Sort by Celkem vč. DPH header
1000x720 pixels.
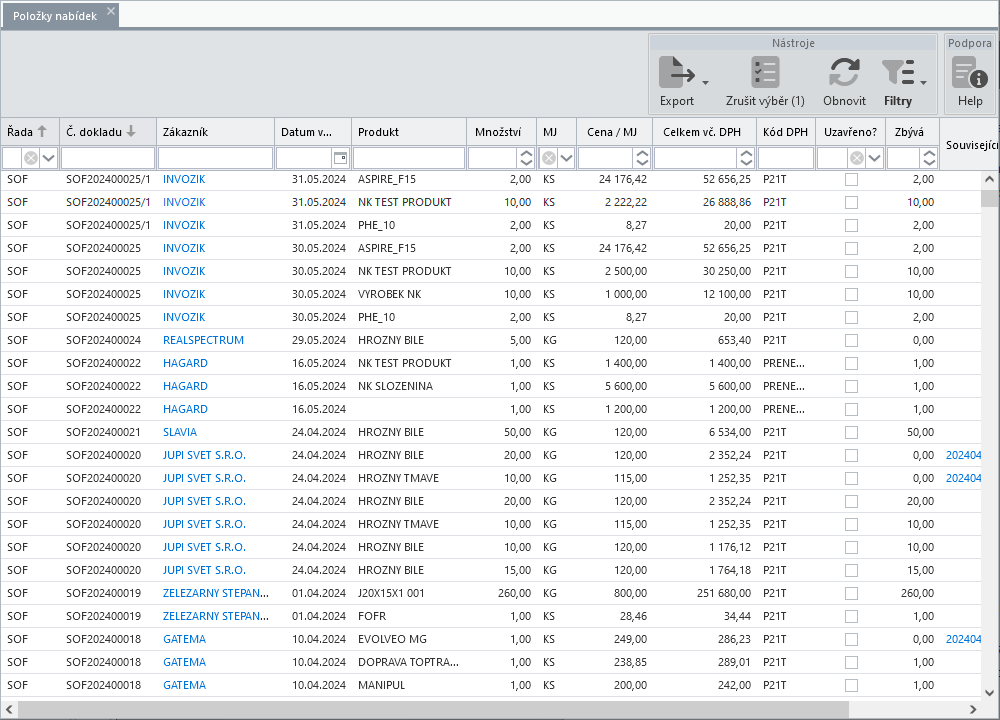point(702,132)
